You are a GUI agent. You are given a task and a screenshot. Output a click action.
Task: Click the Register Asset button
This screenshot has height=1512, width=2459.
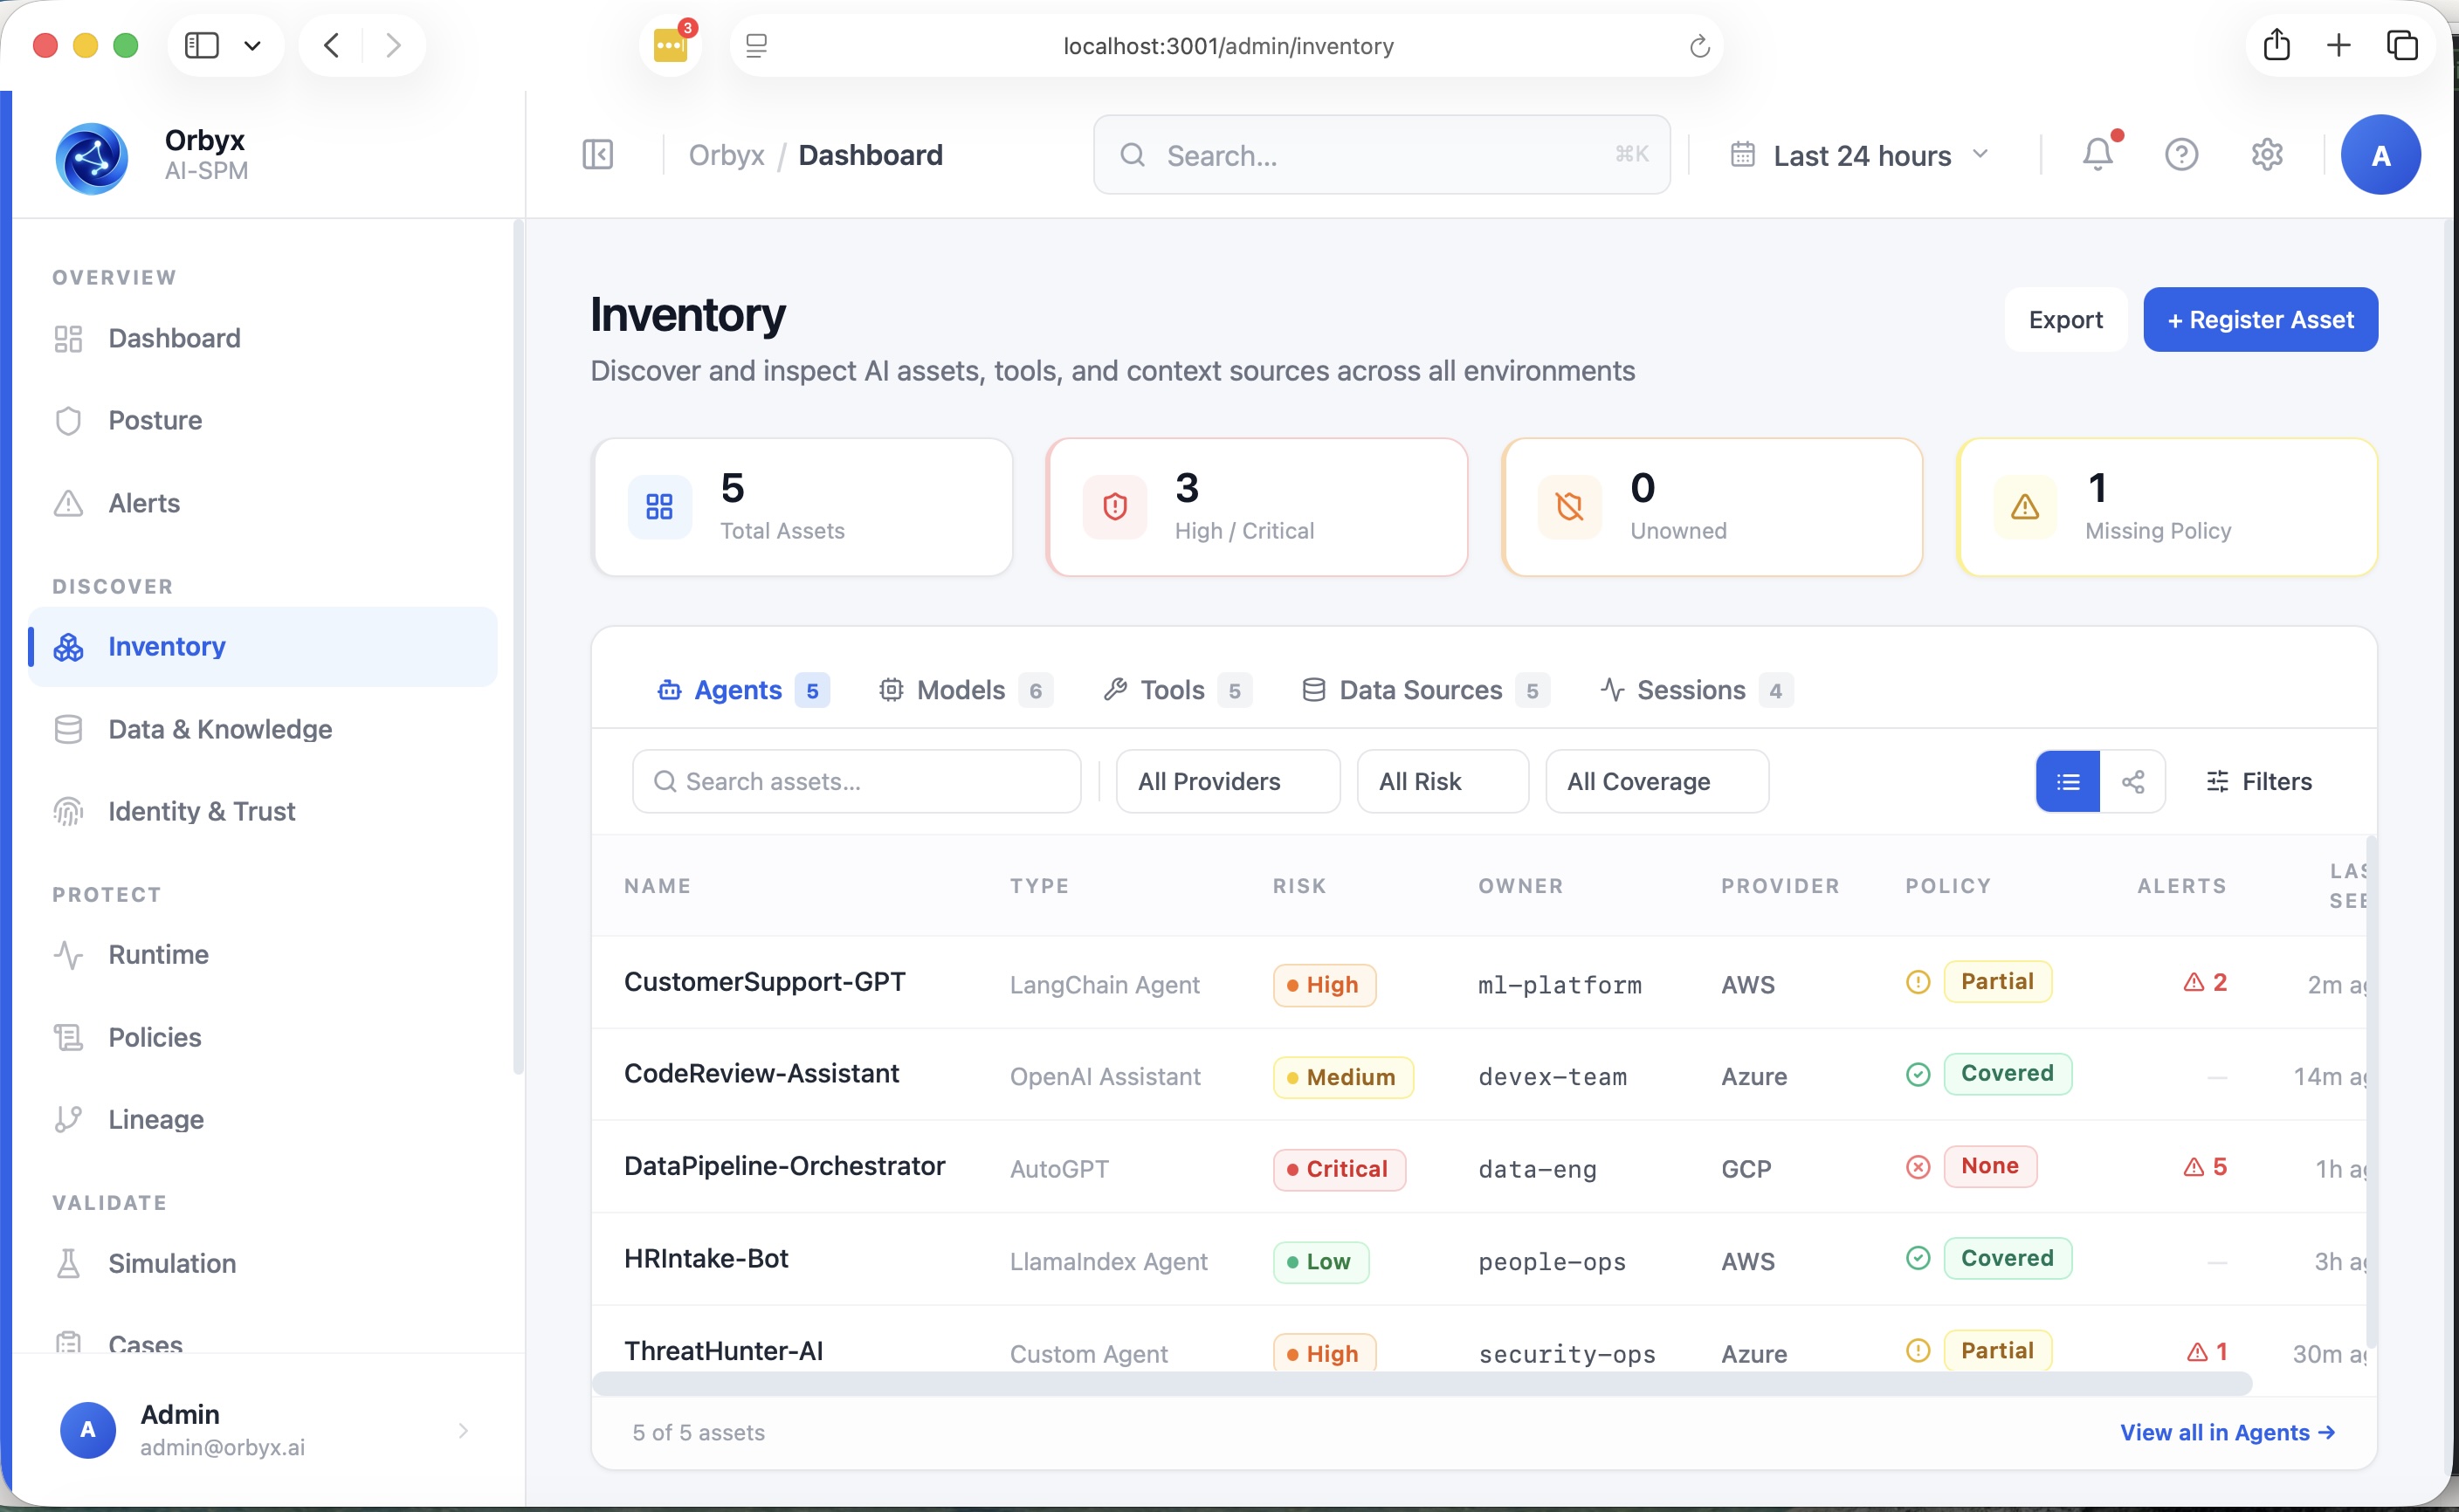[2260, 319]
